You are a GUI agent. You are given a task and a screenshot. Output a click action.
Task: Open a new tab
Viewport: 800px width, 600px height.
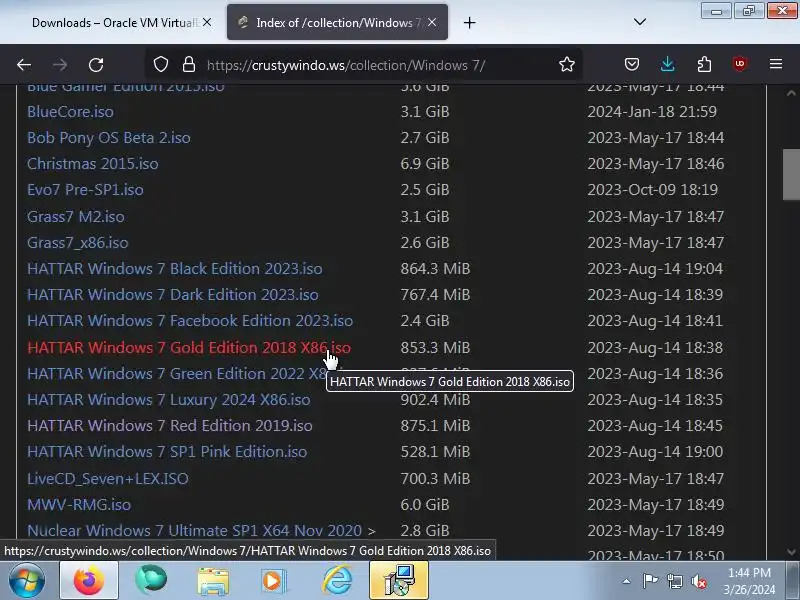point(469,22)
